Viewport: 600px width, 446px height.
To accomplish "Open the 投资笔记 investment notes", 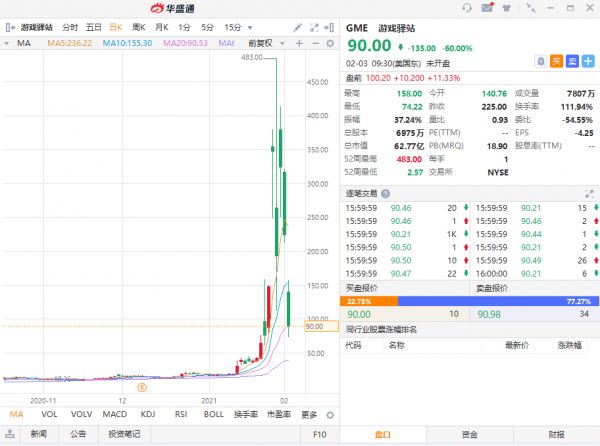I will (124, 434).
